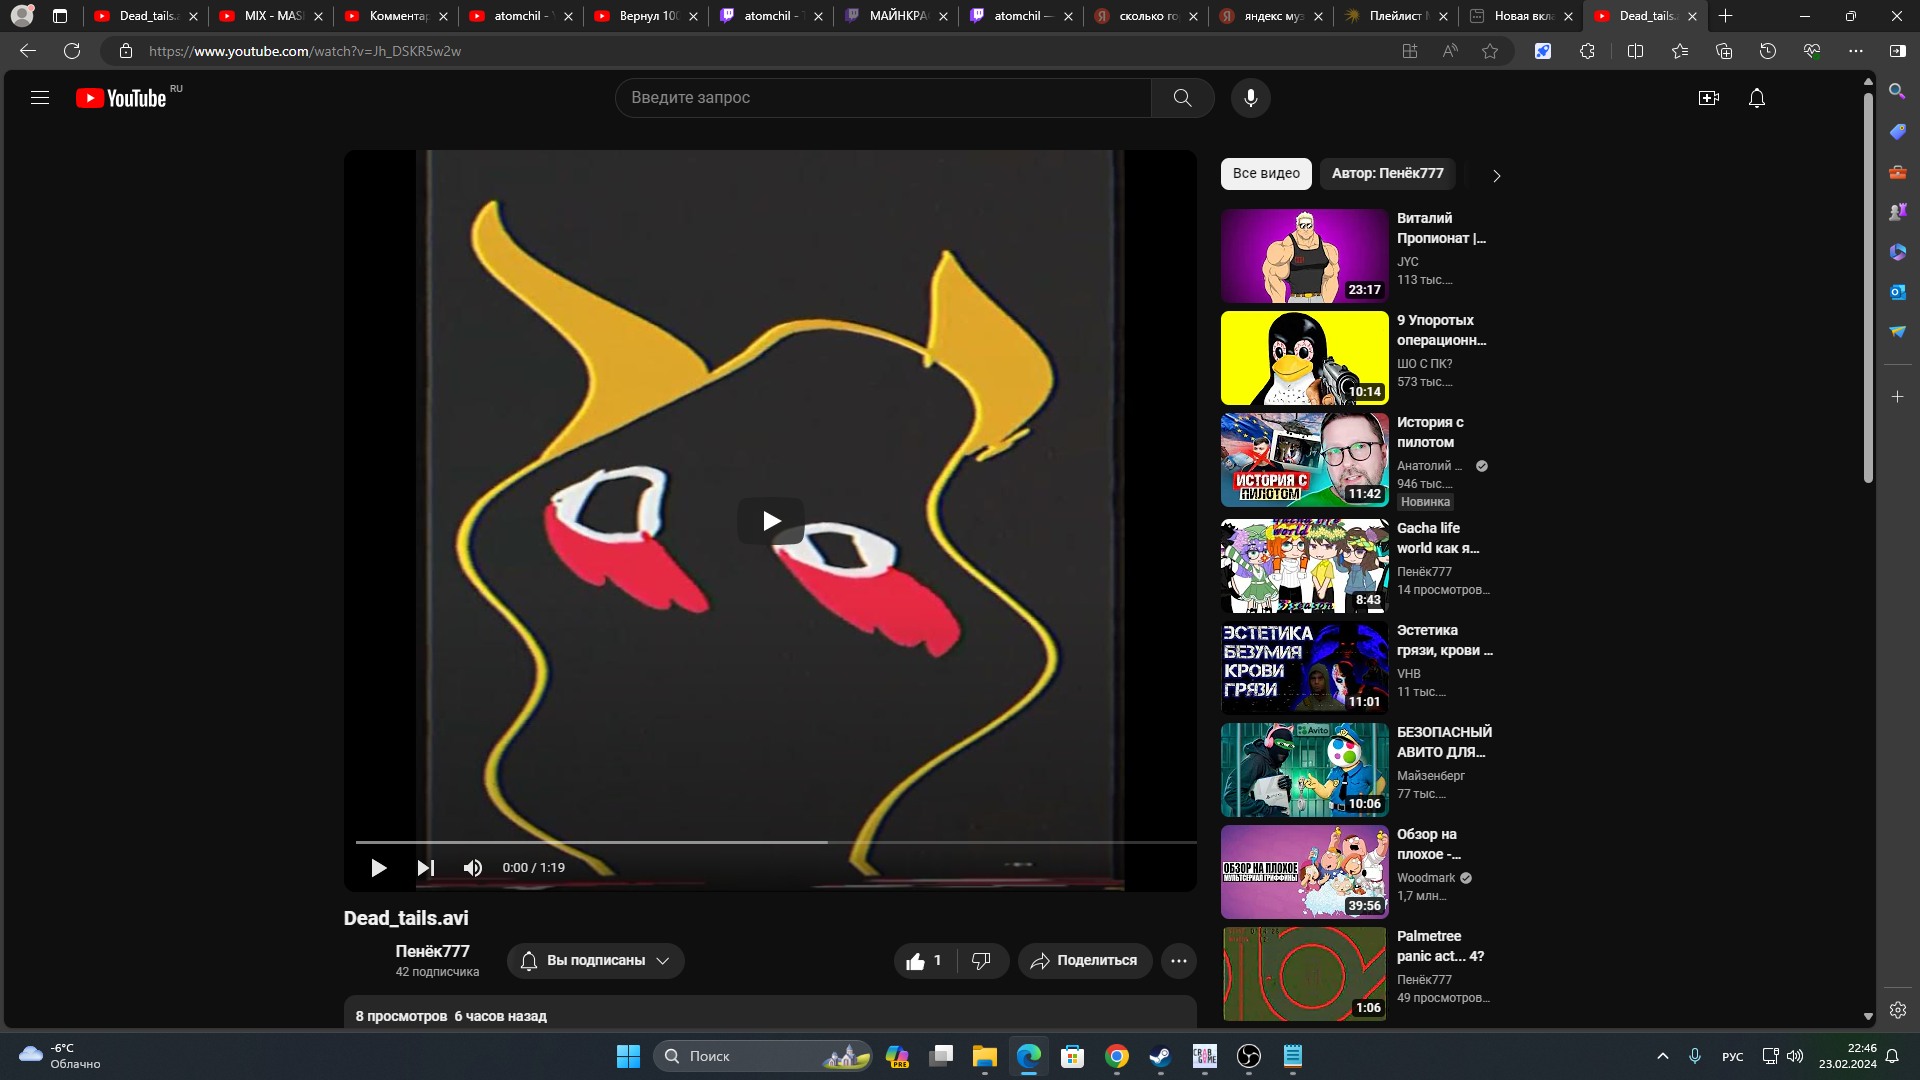Switch to the Новая вкладка tab
The image size is (1920, 1080).
click(1520, 16)
